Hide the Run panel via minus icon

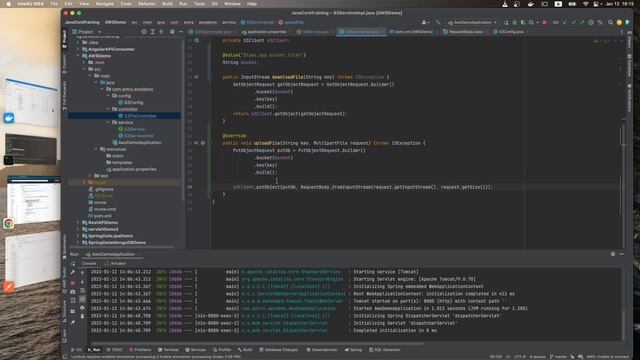click(x=621, y=254)
